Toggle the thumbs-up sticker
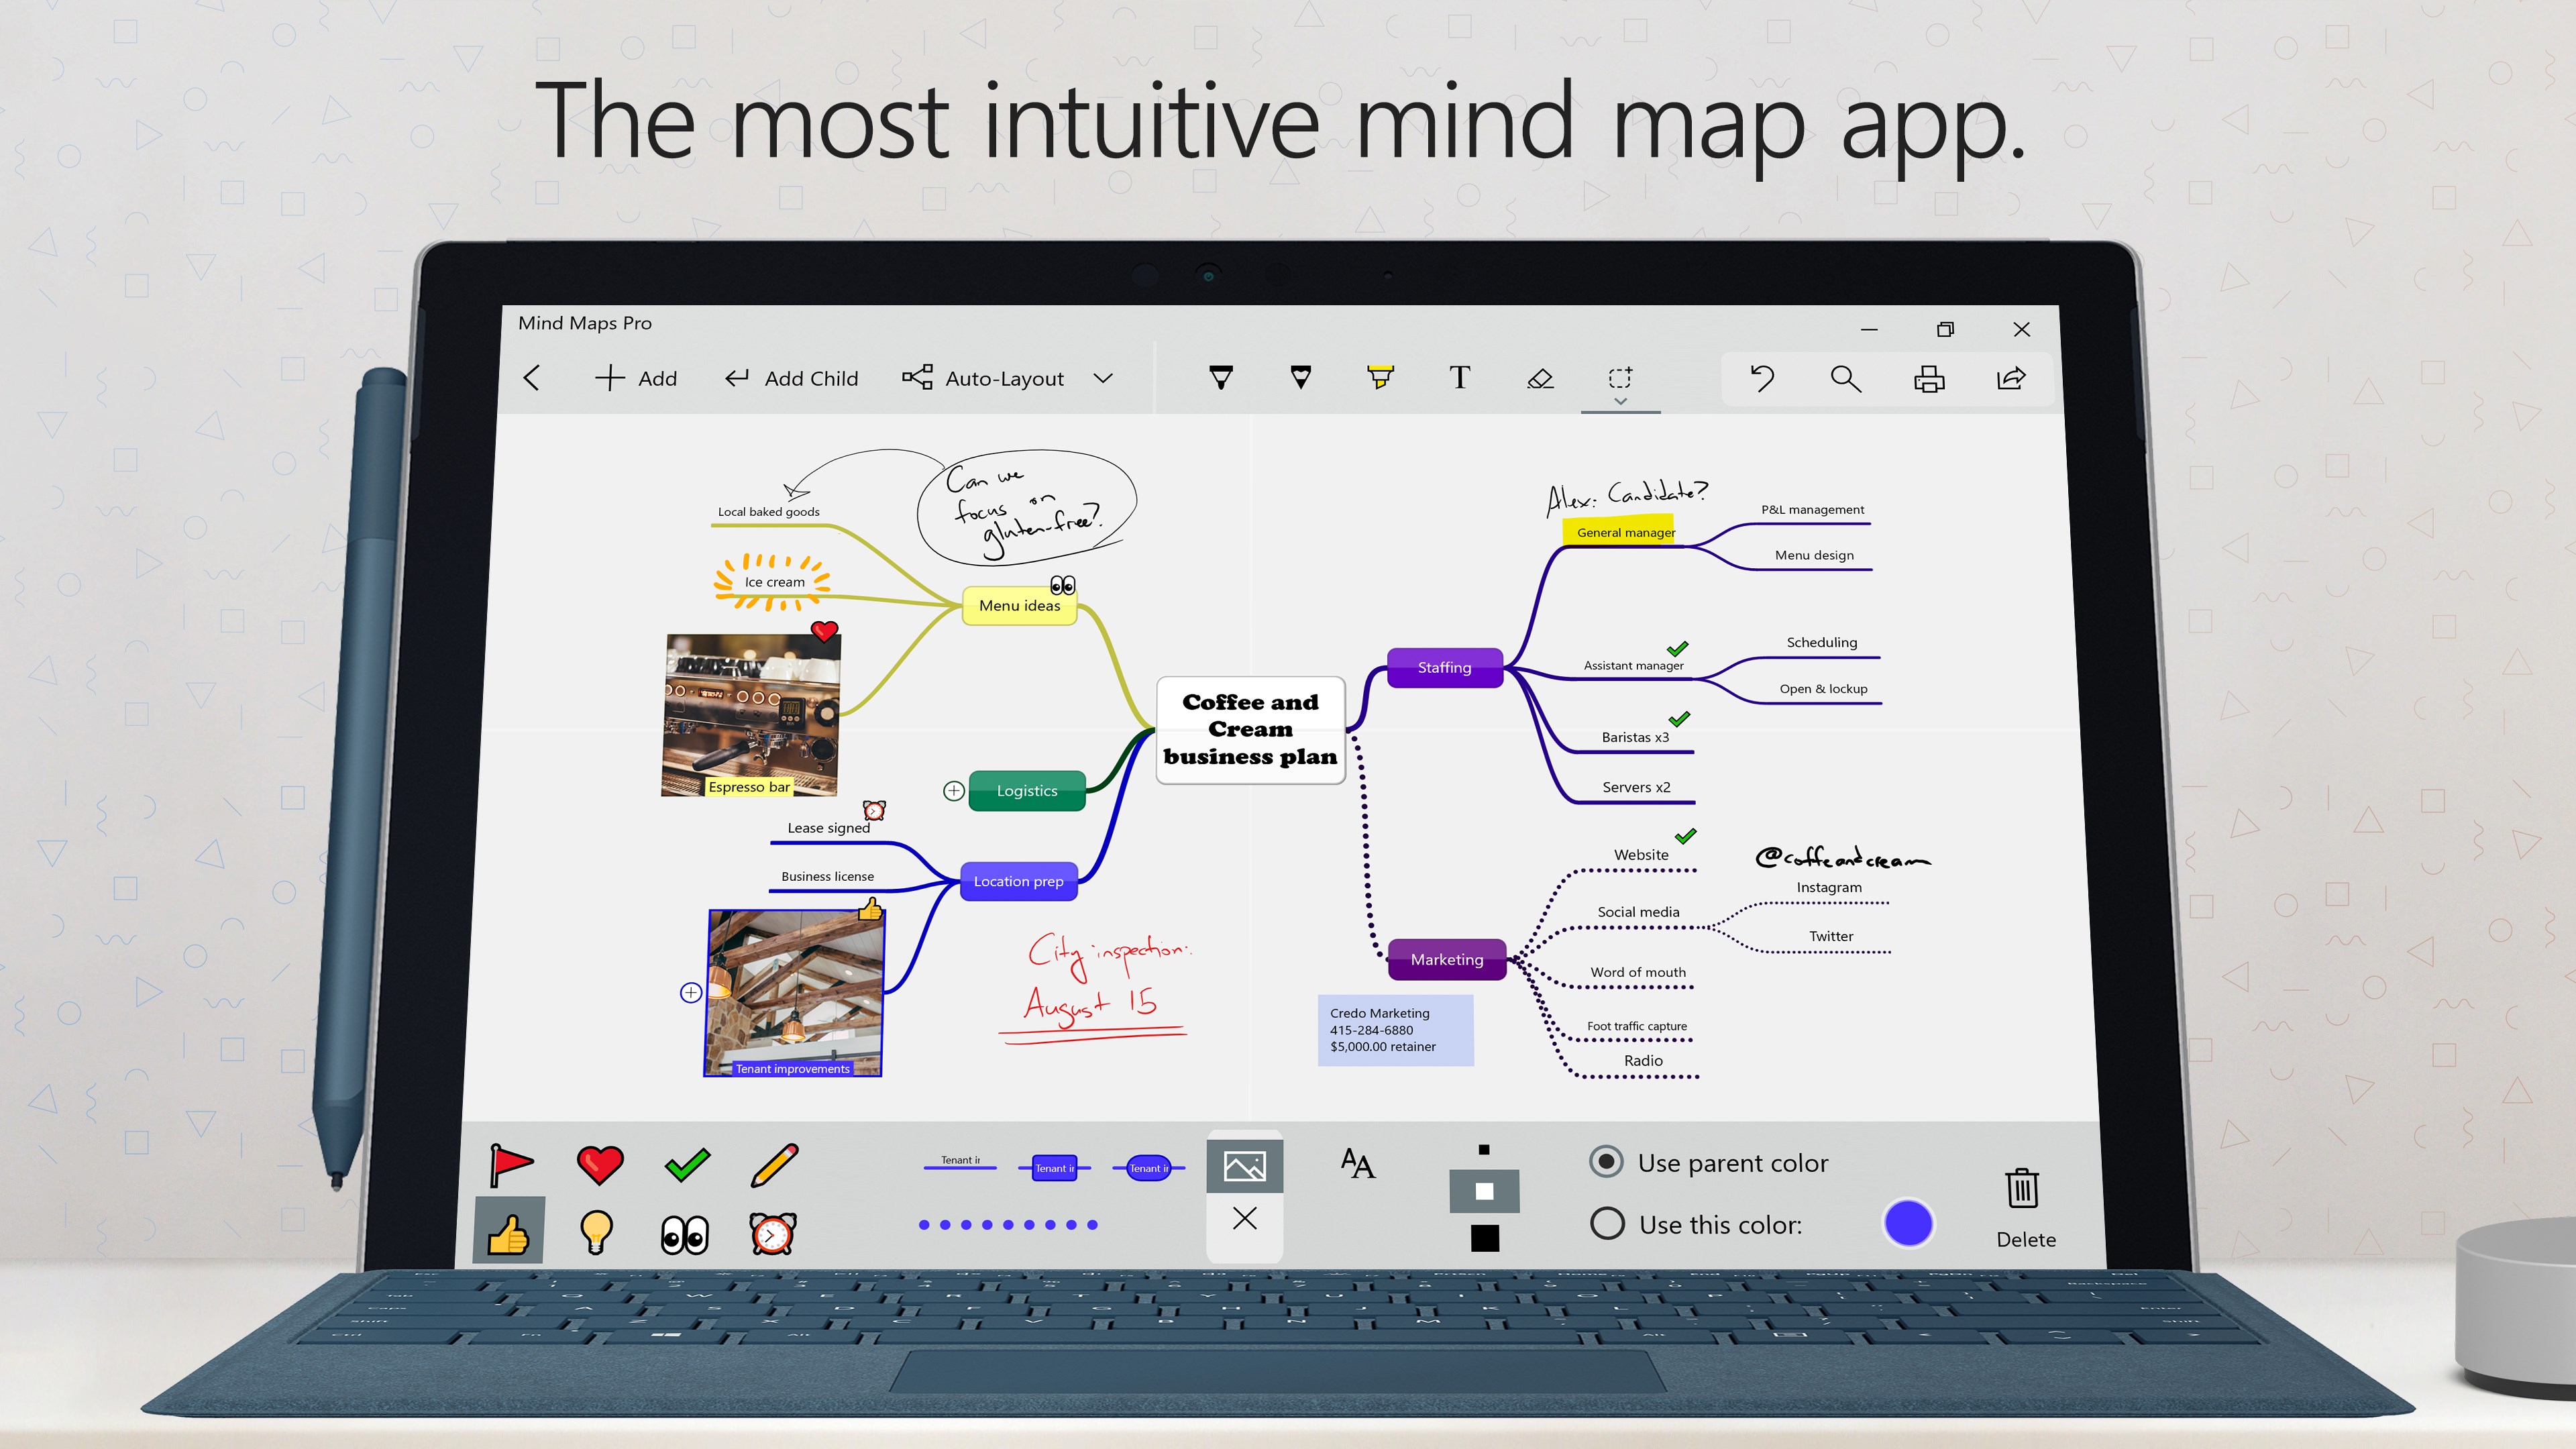2576x1449 pixels. [x=508, y=1230]
